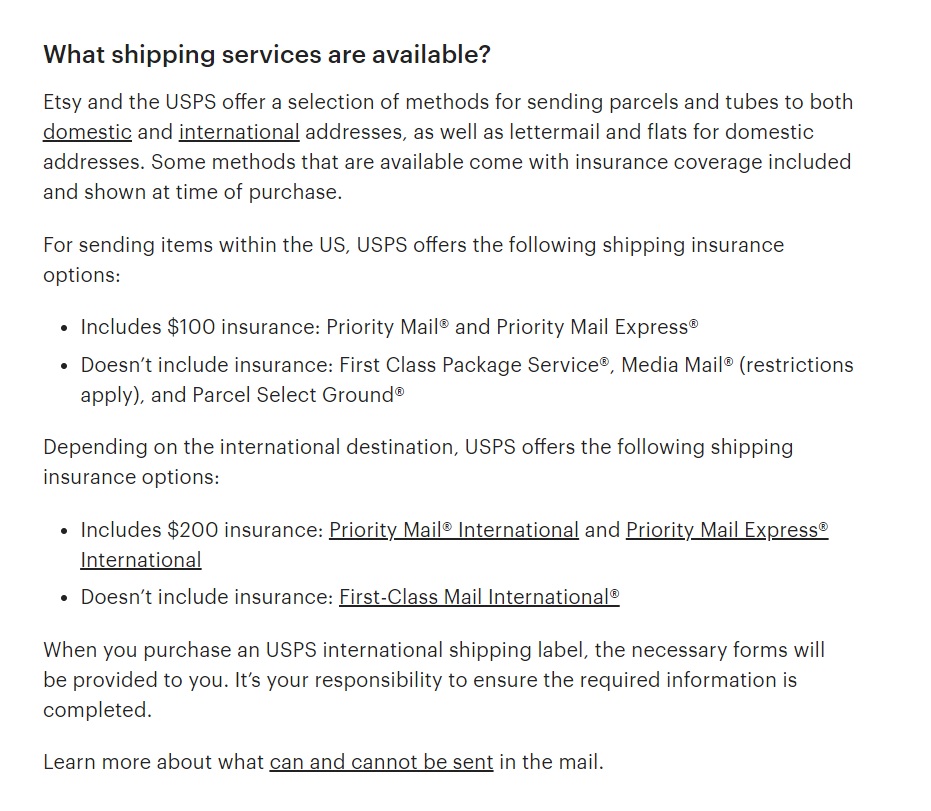Open the Priority Mail Express® International link
The image size is (931, 811).
(726, 530)
